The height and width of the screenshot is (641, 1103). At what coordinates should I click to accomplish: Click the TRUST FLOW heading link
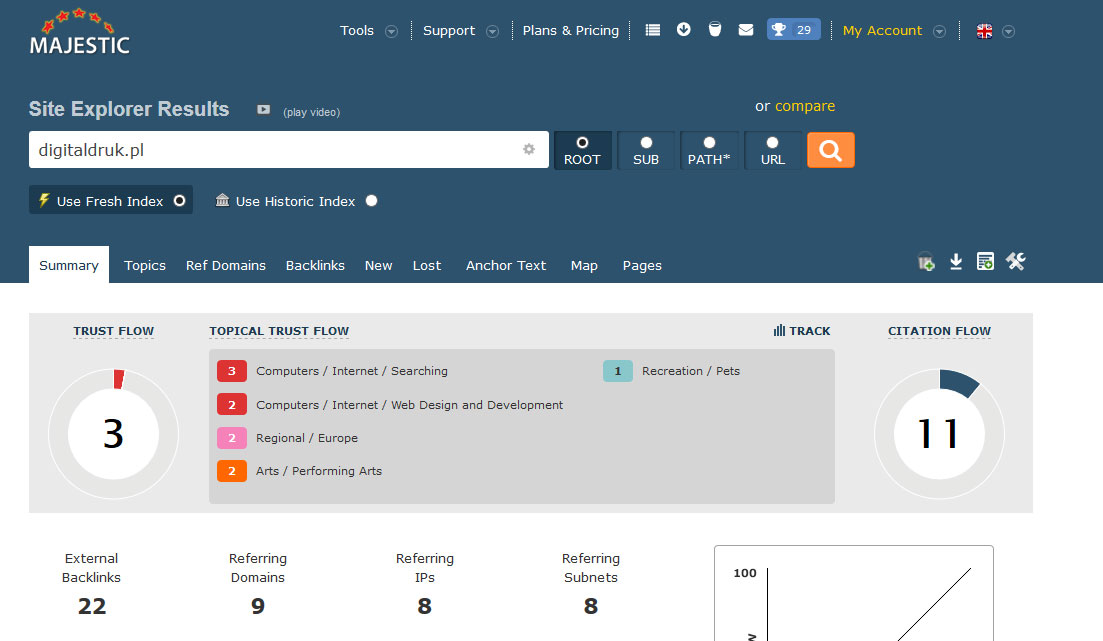point(113,331)
